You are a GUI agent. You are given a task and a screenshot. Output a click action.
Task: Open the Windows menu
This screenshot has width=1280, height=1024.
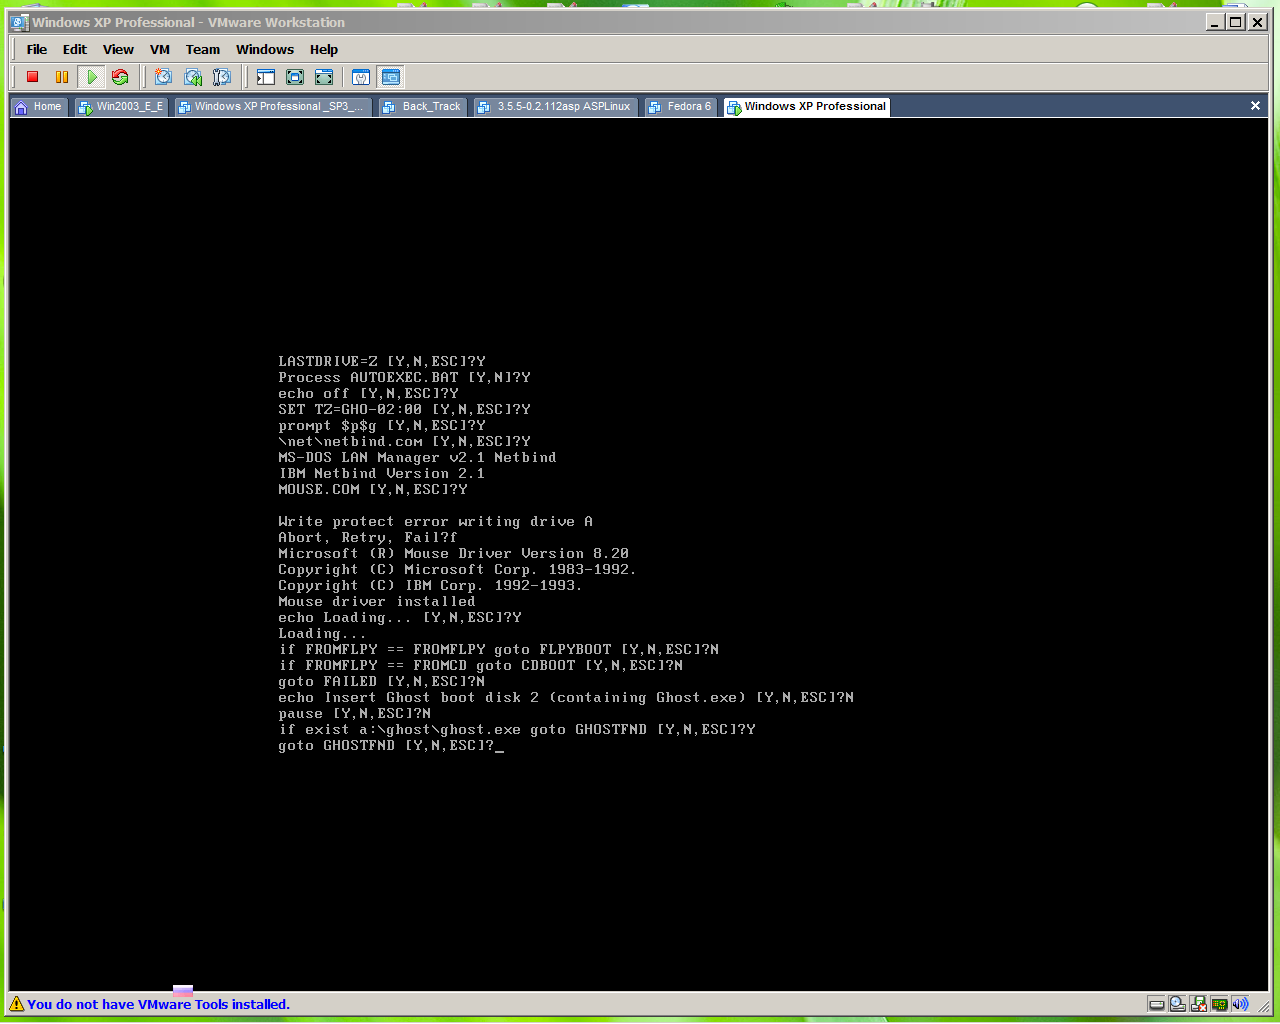coord(265,49)
